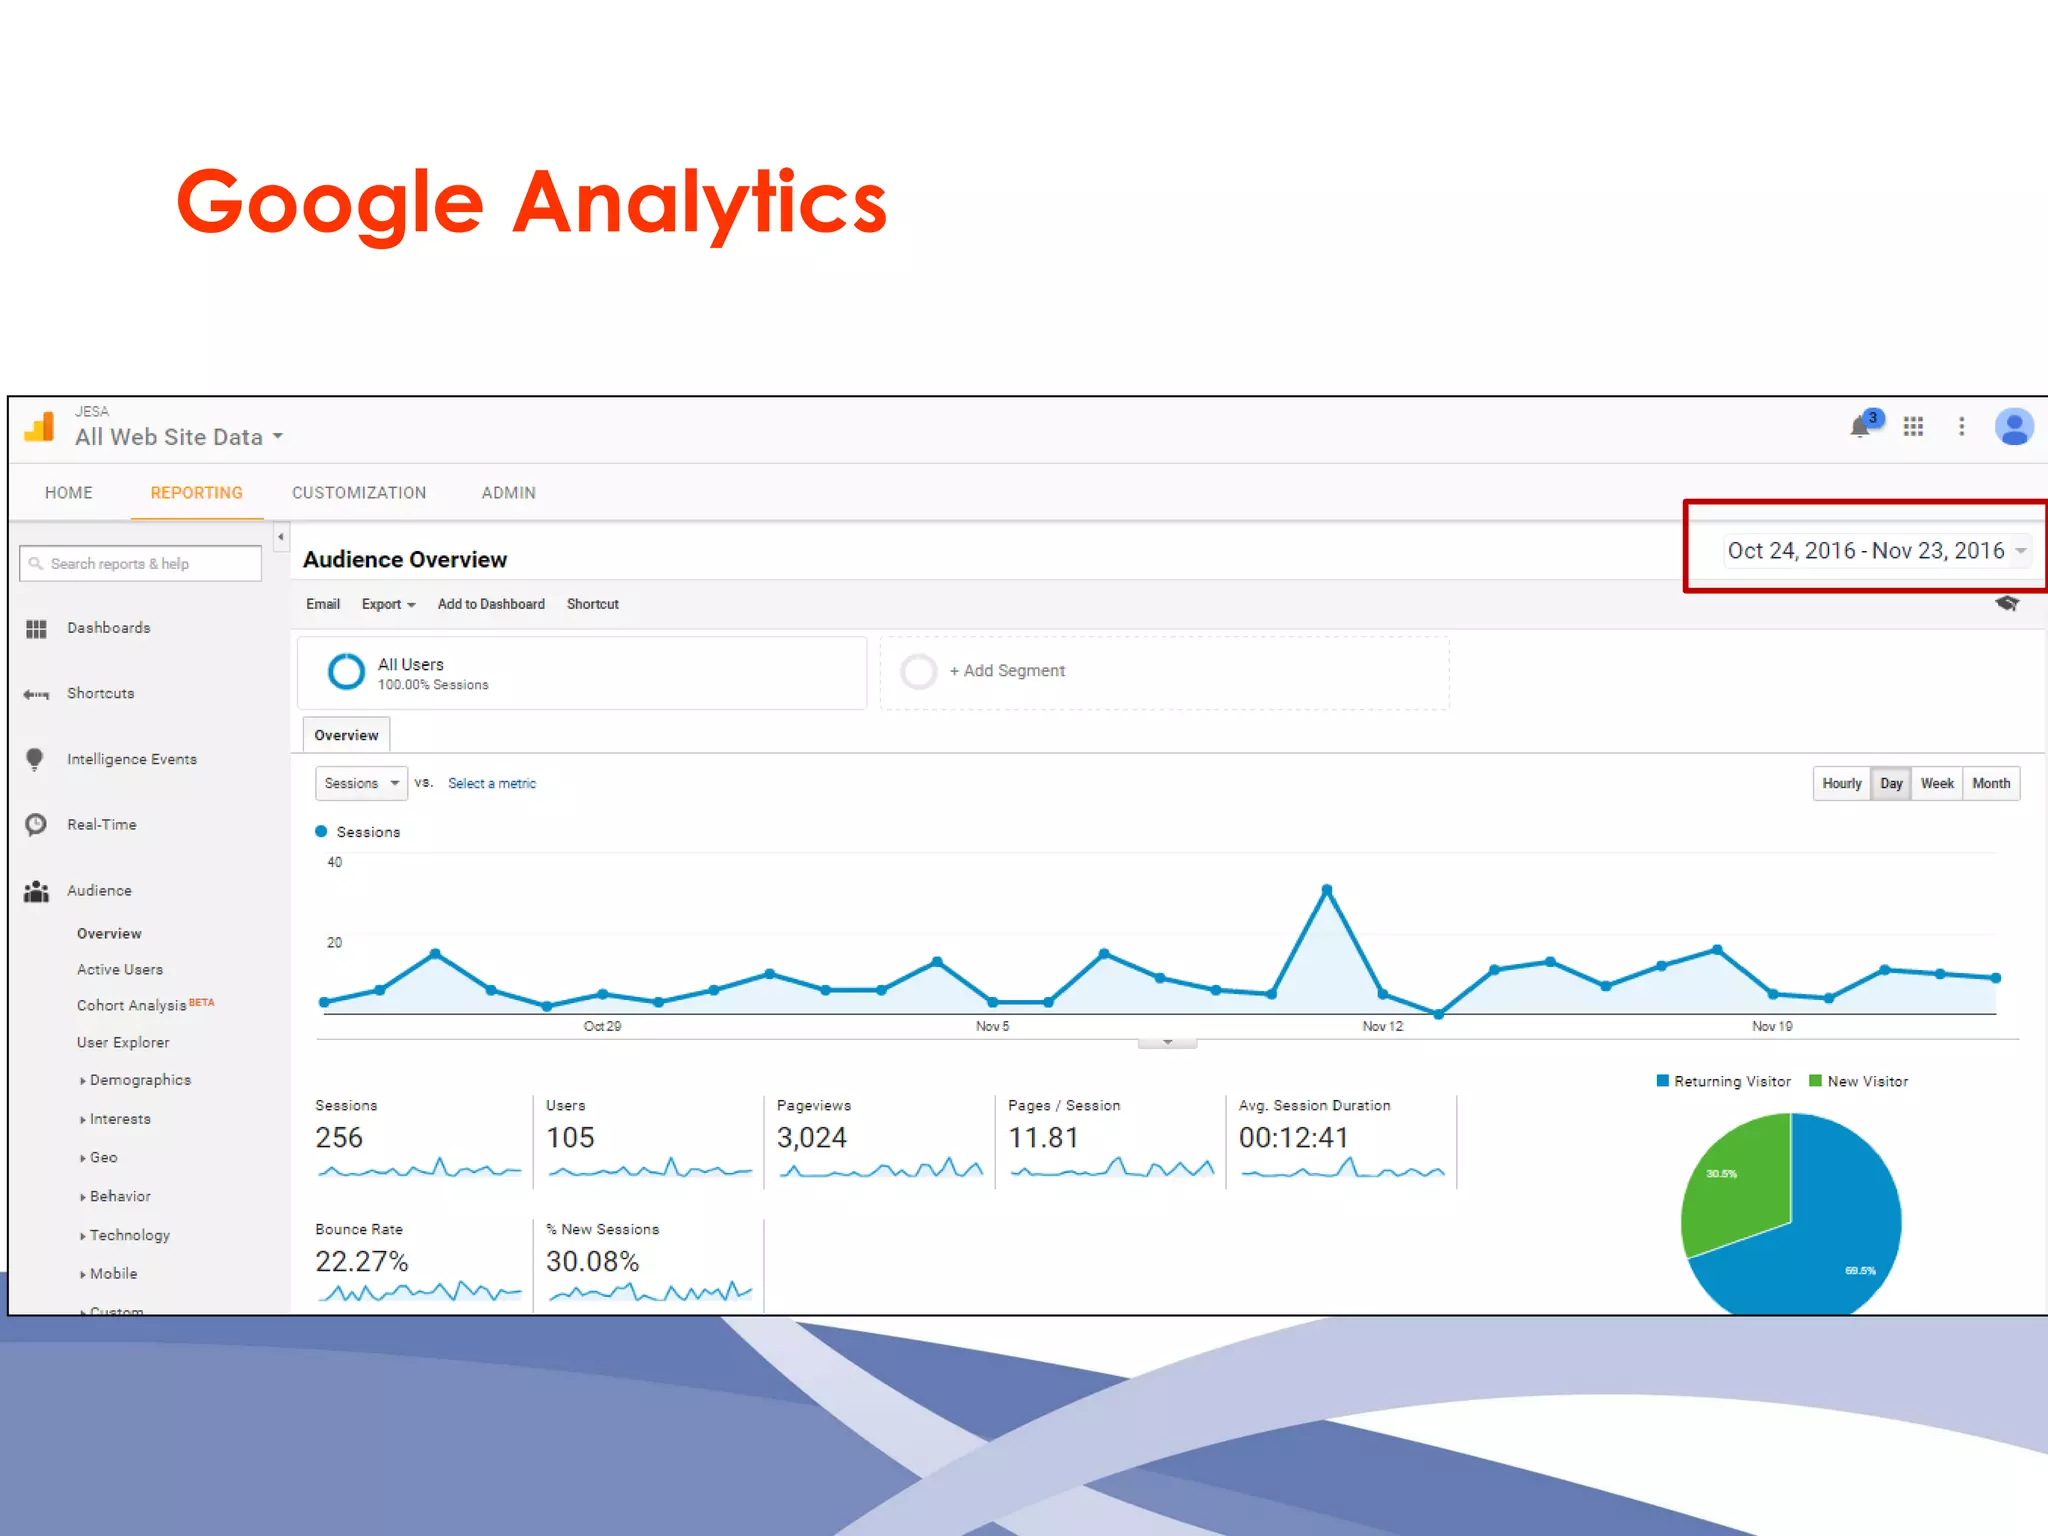Viewport: 2048px width, 1536px height.
Task: Click the % New Sessions 30.08% sparkline
Action: click(x=650, y=1291)
